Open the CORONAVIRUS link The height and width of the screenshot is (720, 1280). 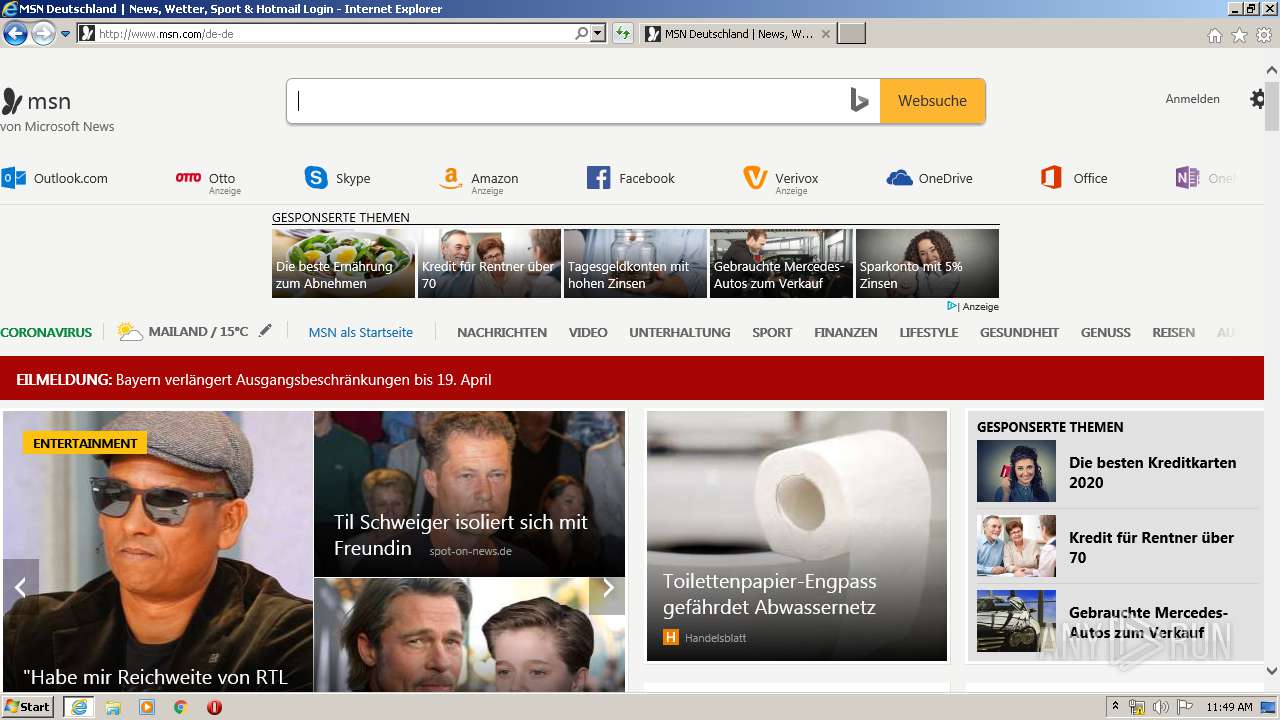point(46,332)
